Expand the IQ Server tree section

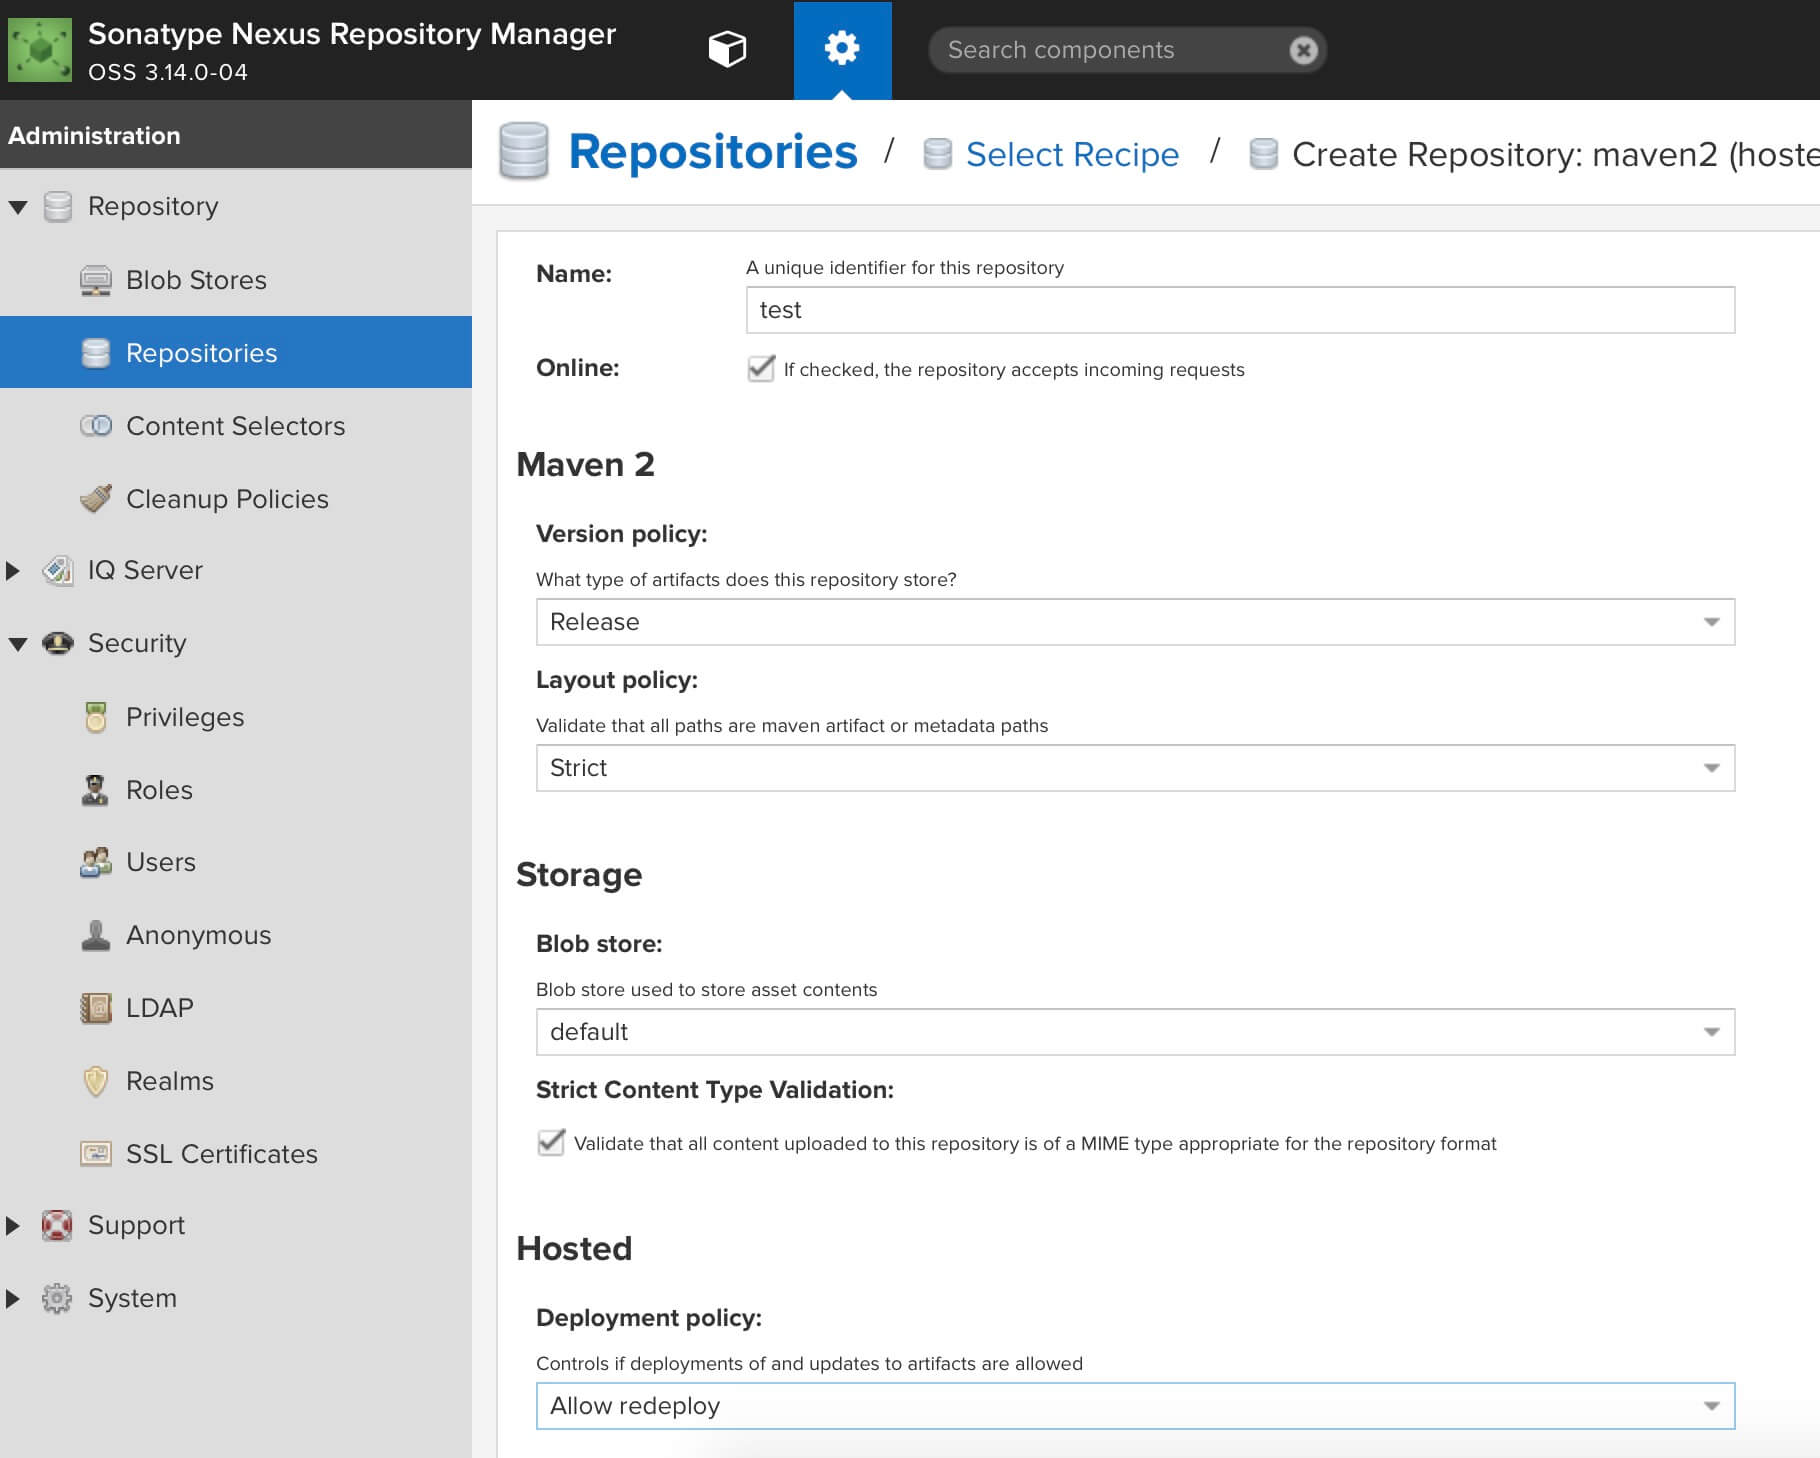coord(13,571)
